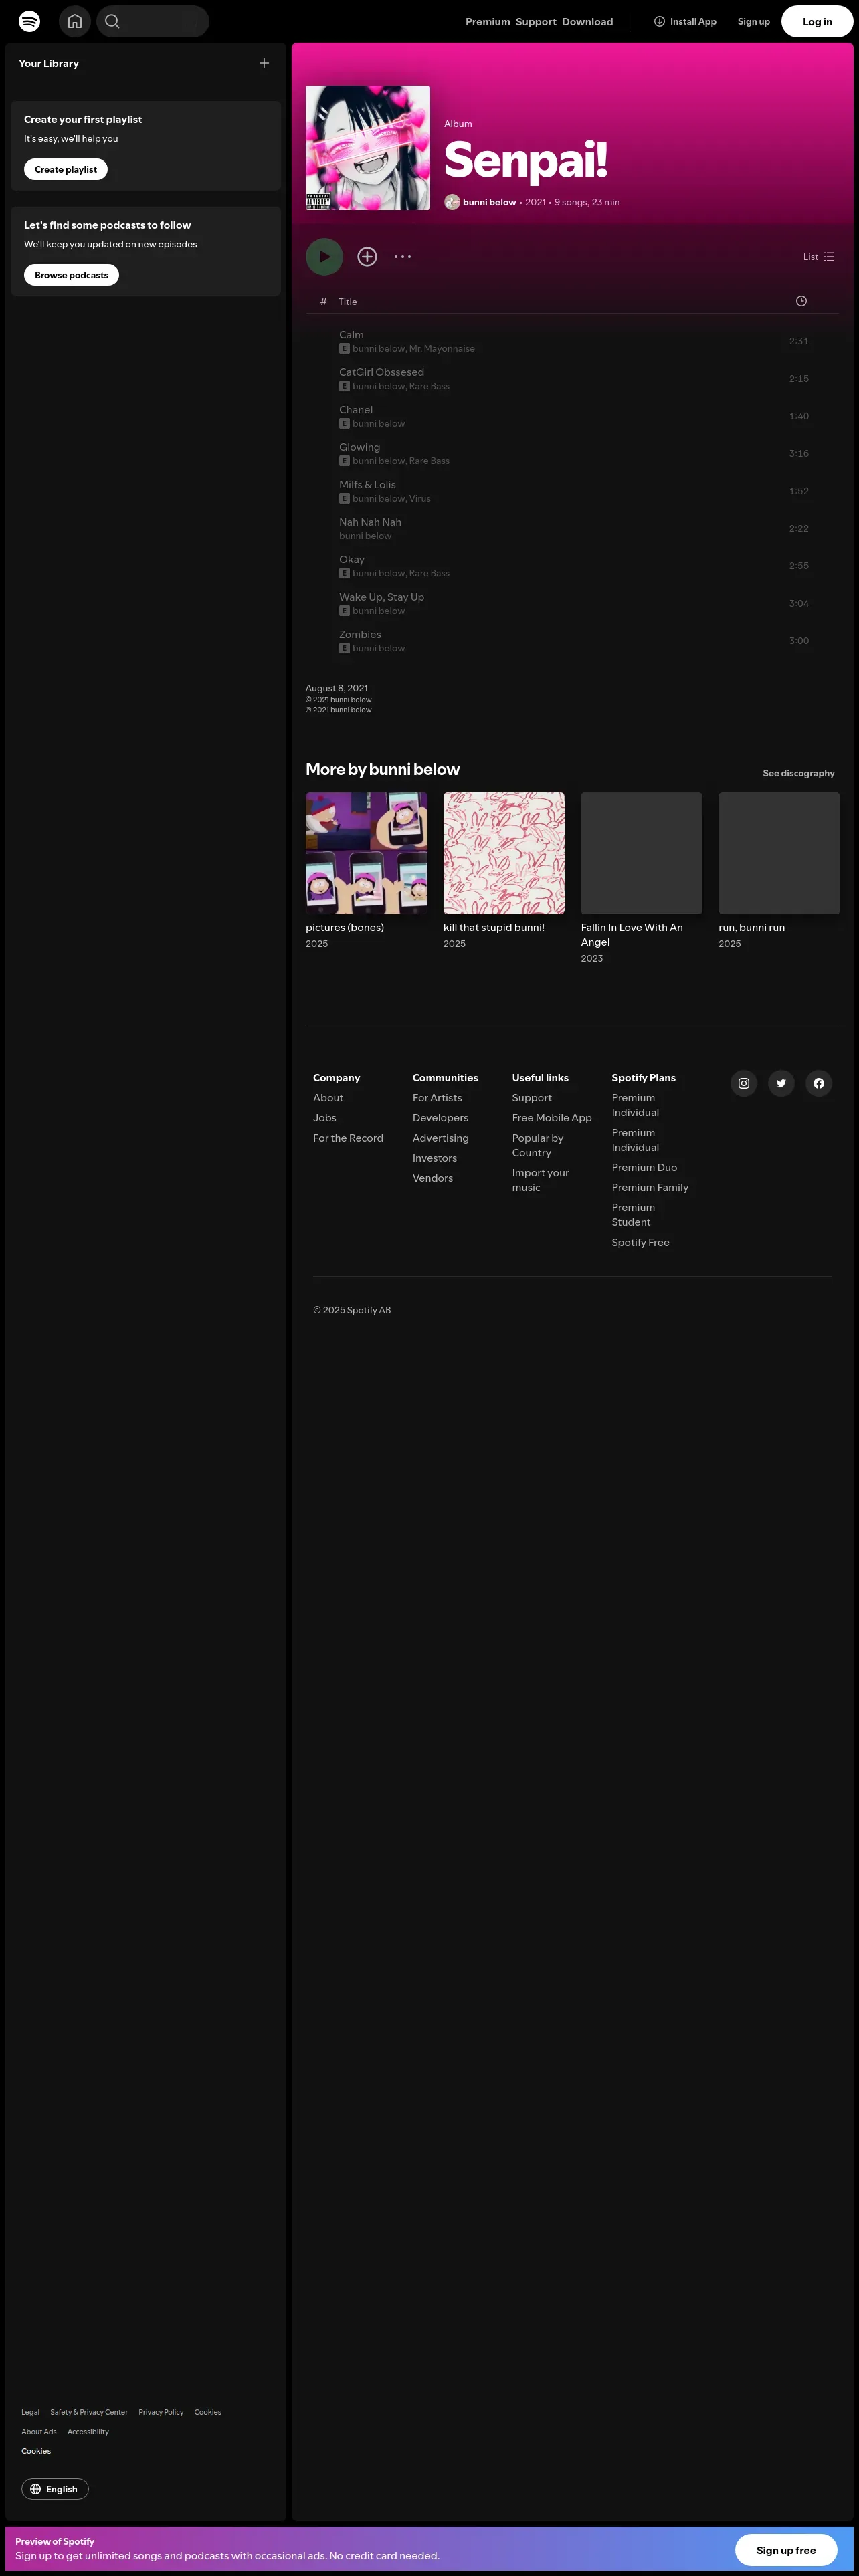Open For the Record footer link

click(348, 1138)
